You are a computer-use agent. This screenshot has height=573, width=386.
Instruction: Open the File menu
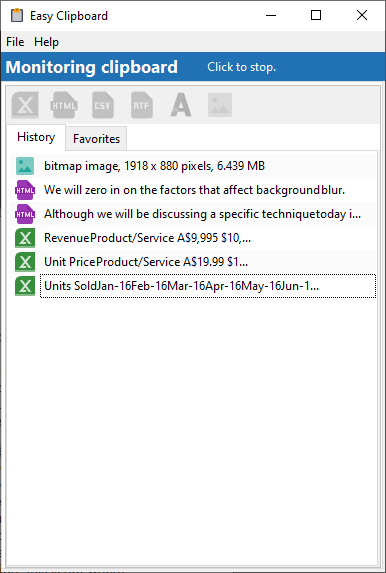pyautogui.click(x=15, y=42)
